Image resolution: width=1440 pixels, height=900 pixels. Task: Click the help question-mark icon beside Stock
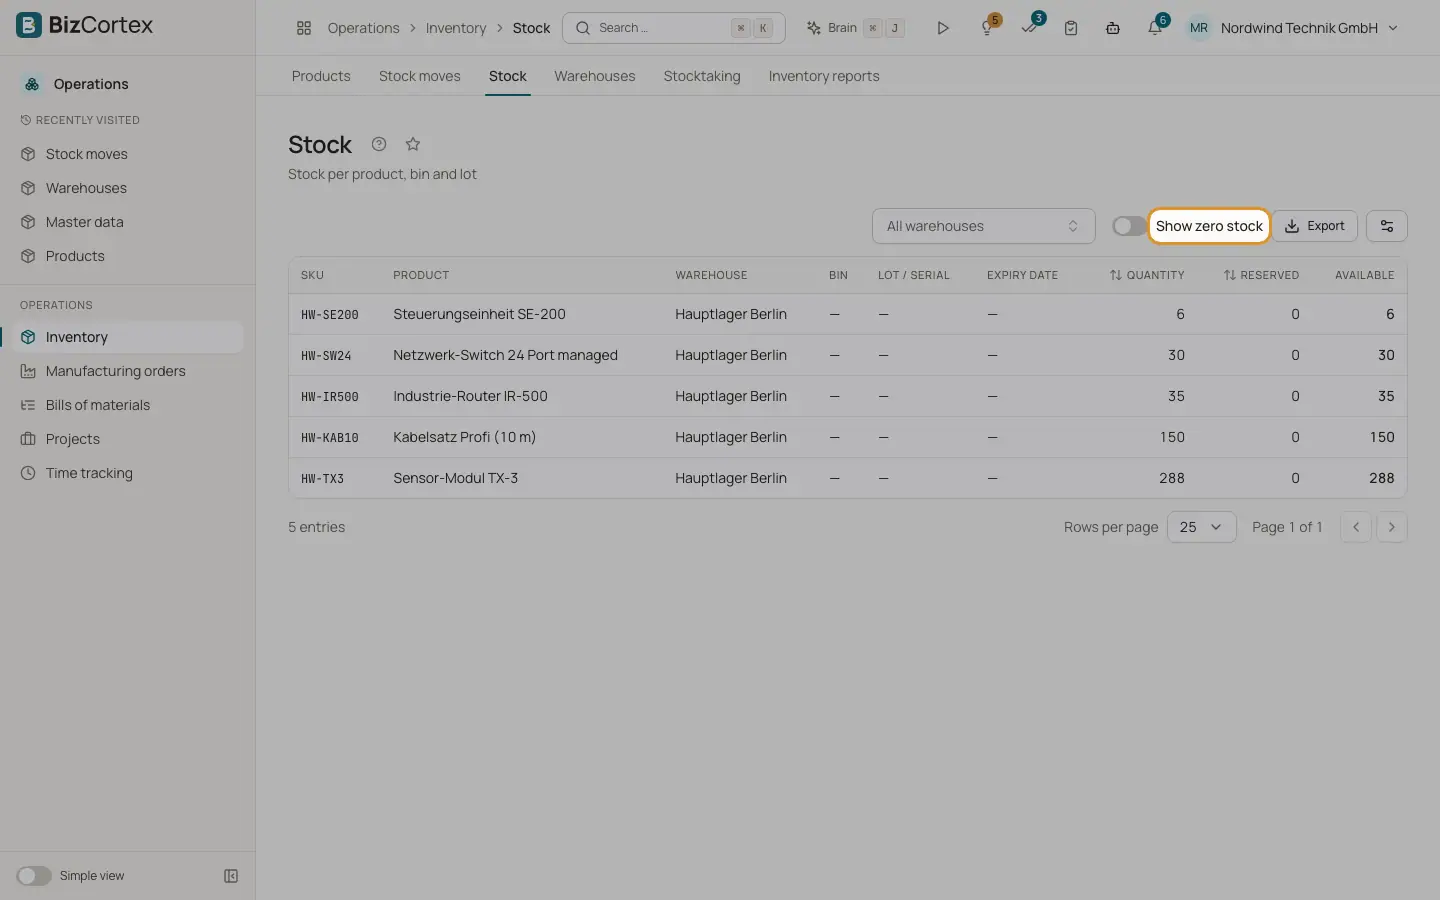(379, 144)
